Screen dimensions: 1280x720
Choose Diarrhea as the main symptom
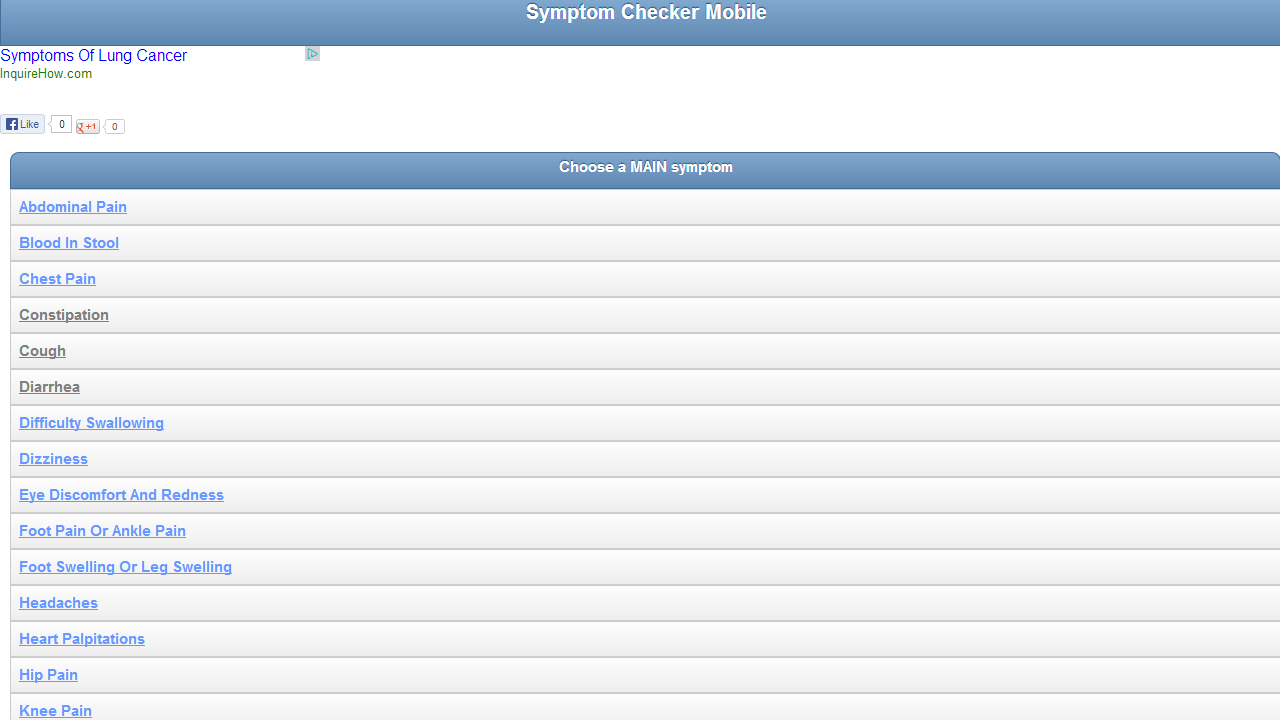(x=50, y=387)
